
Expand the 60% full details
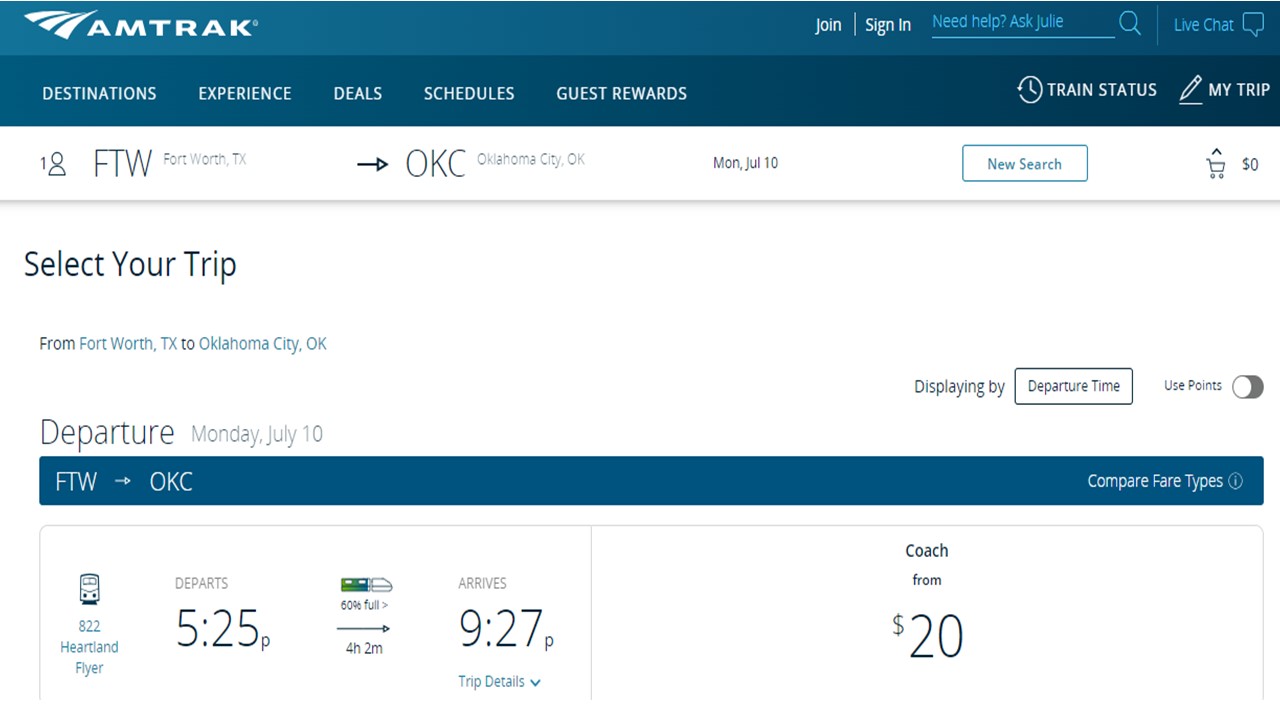(364, 605)
